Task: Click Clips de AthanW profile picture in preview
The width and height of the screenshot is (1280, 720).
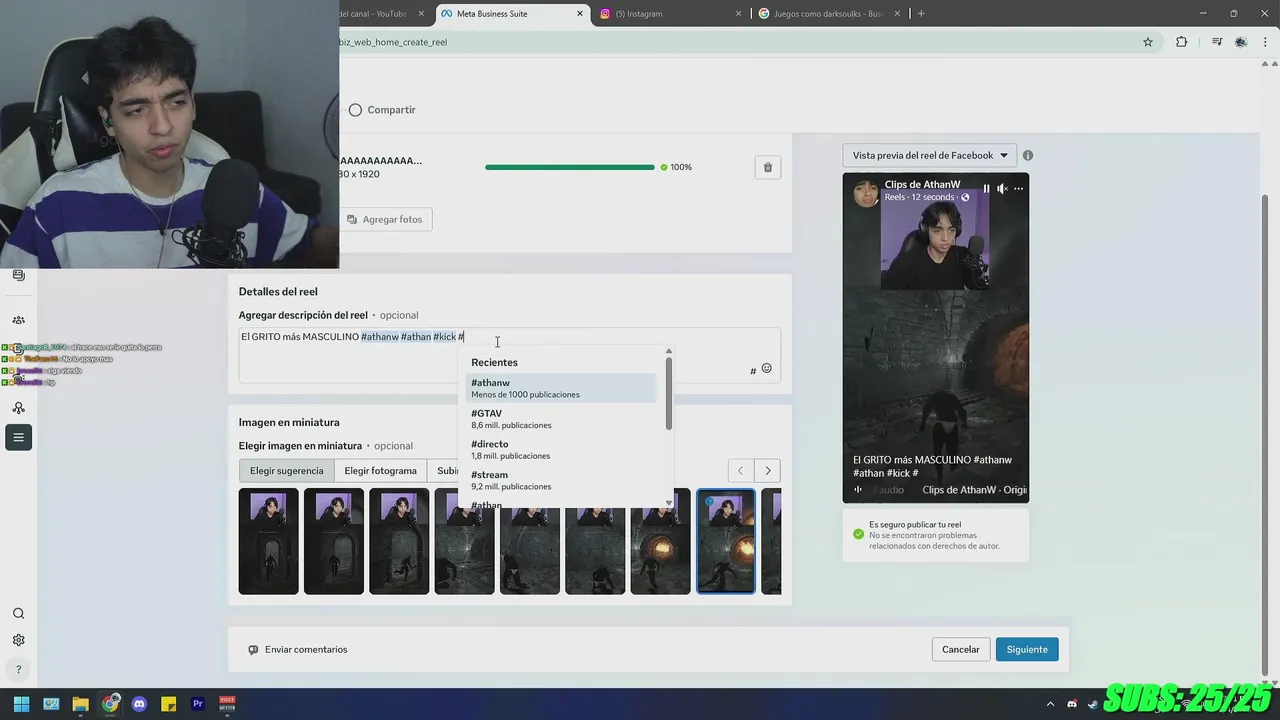Action: click(866, 194)
